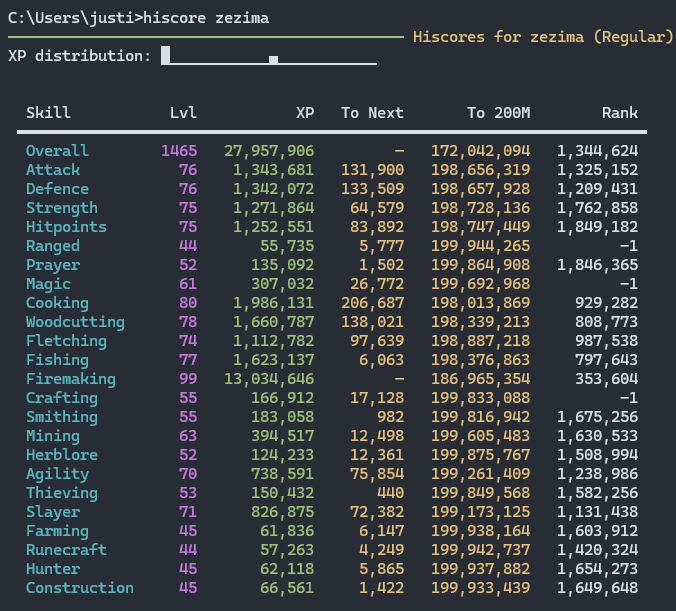Image resolution: width=676 pixels, height=611 pixels.
Task: Click Hitpoints To 200M value 198,747,449
Action: coord(481,227)
